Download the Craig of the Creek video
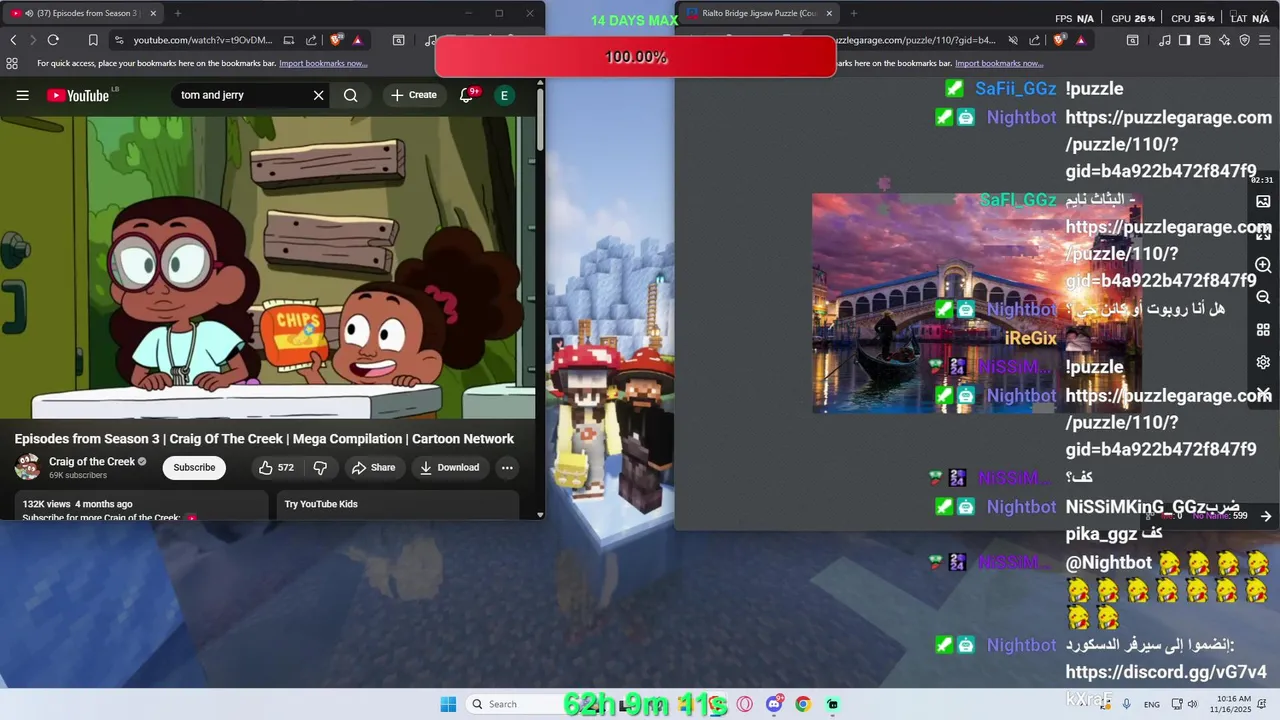Viewport: 1280px width, 720px height. pyautogui.click(x=450, y=467)
